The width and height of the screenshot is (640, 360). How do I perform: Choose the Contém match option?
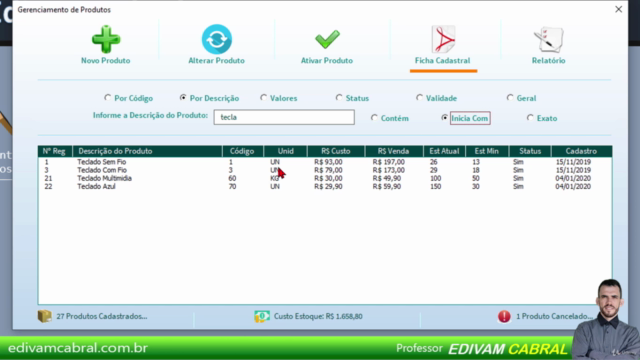tap(374, 118)
